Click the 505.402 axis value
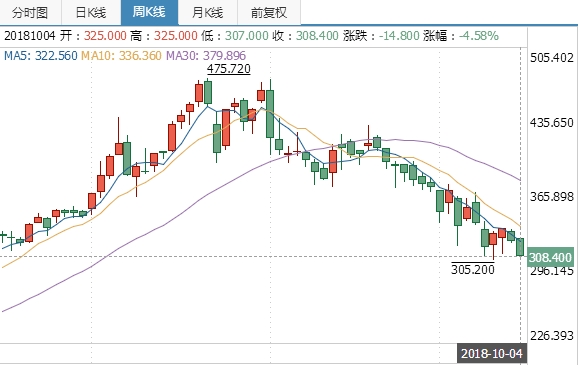The image size is (581, 365). [x=552, y=57]
